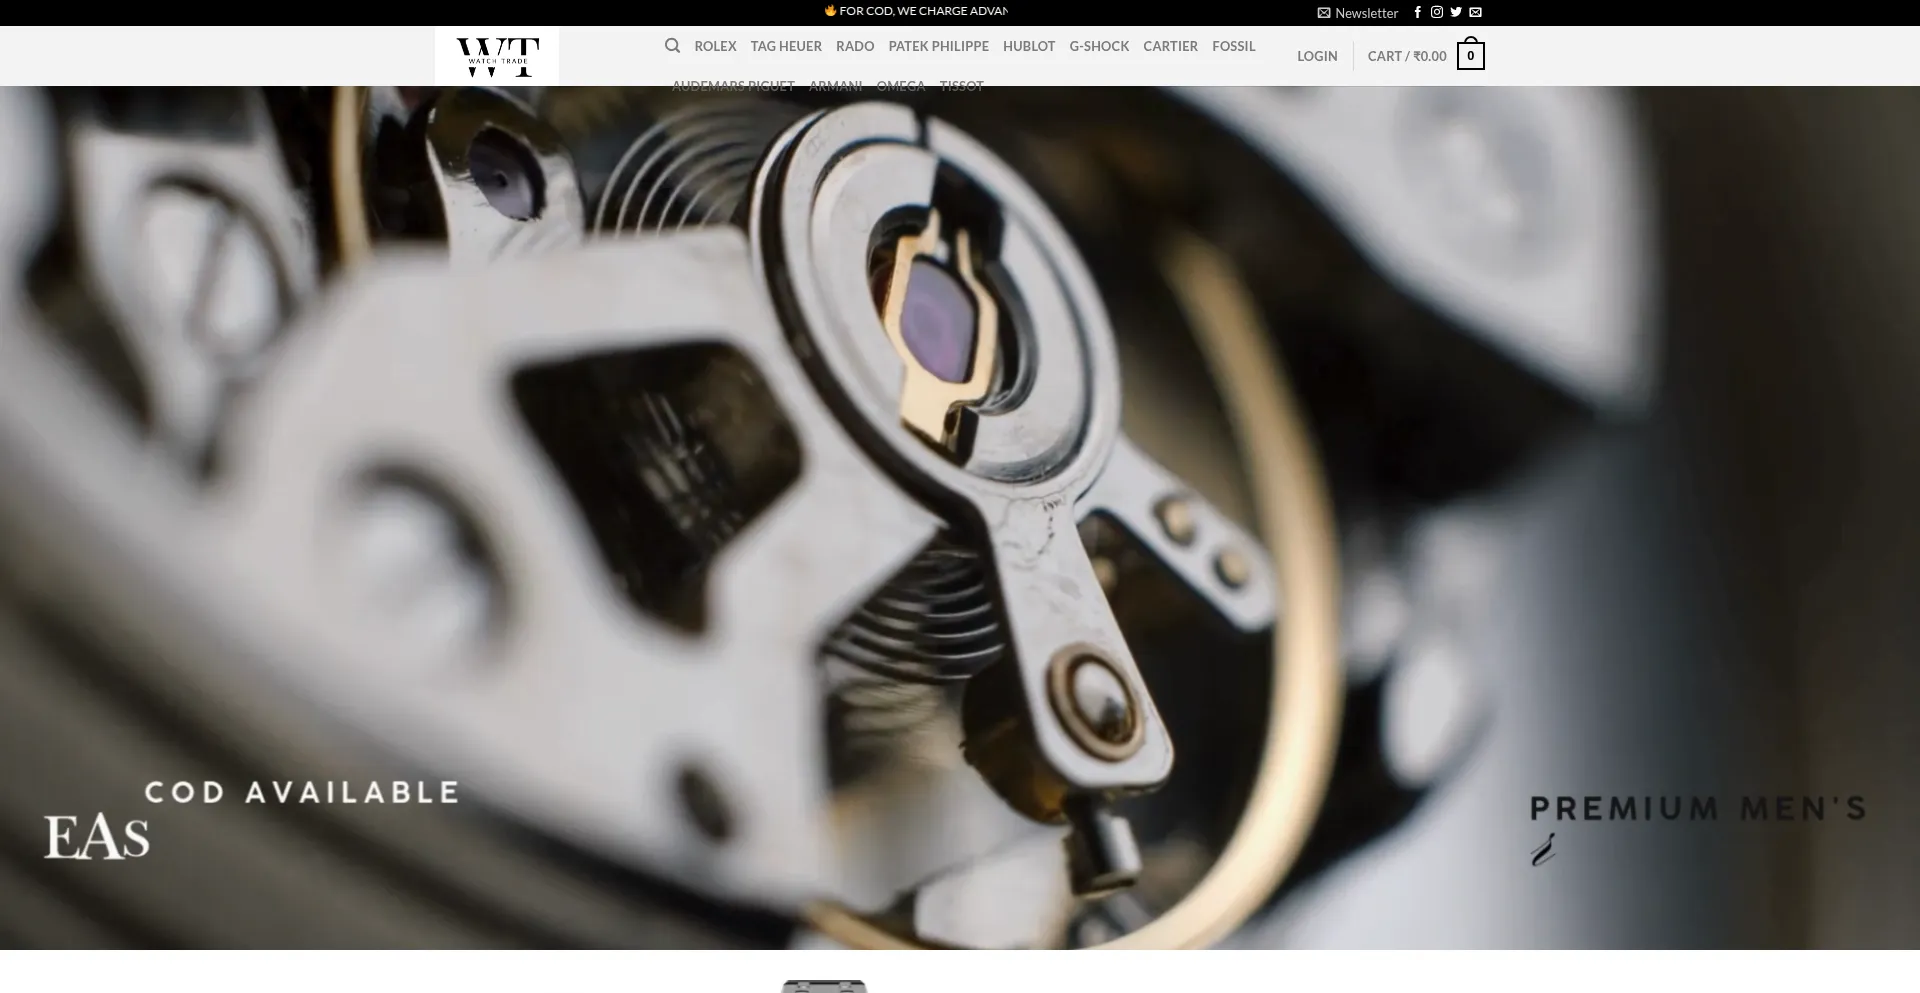This screenshot has height=993, width=1920.
Task: Open the Twitter social icon
Action: coord(1456,13)
